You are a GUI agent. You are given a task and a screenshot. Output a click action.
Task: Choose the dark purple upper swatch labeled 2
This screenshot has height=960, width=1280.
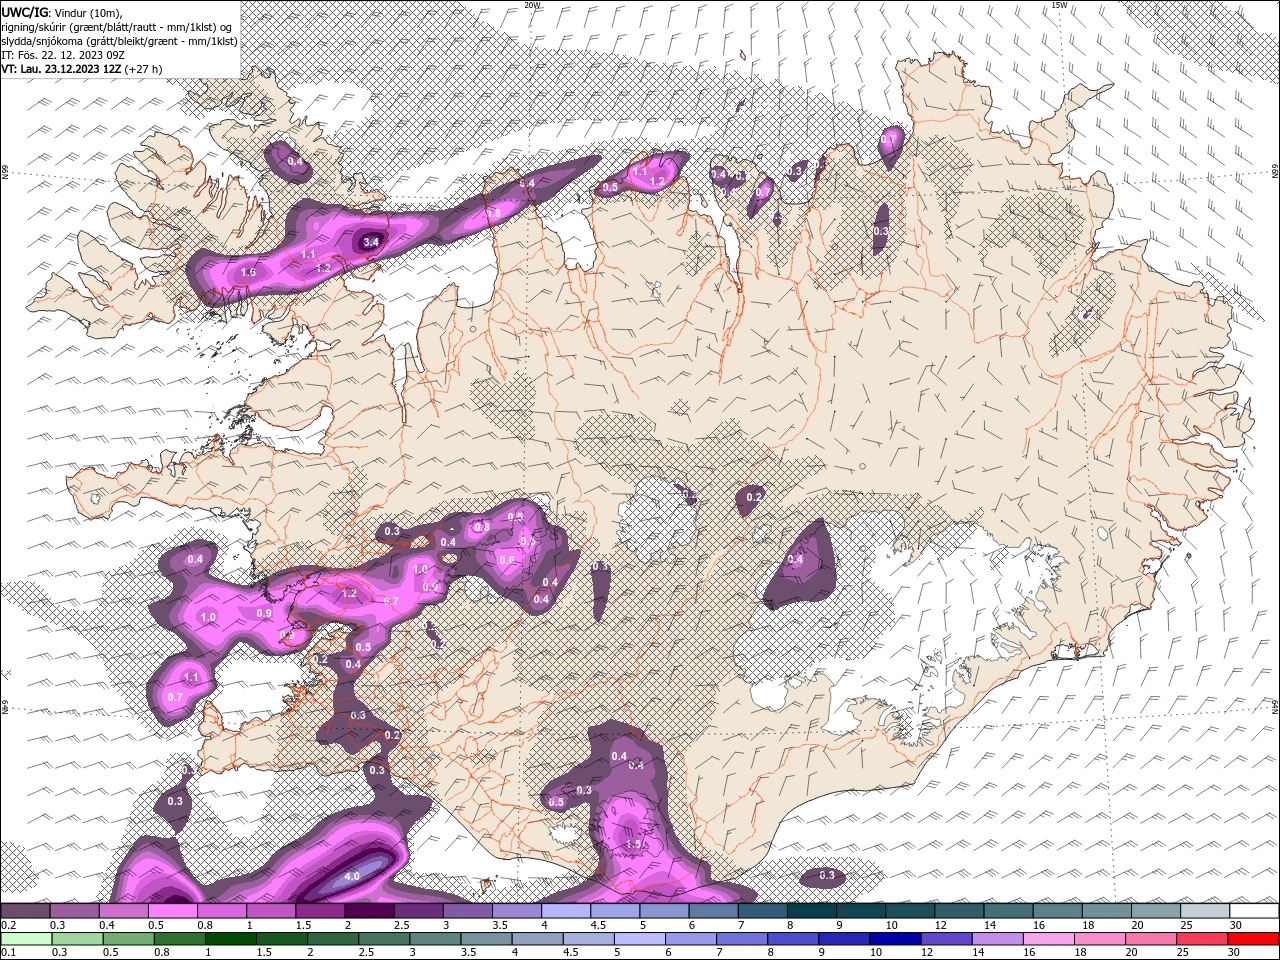369,912
